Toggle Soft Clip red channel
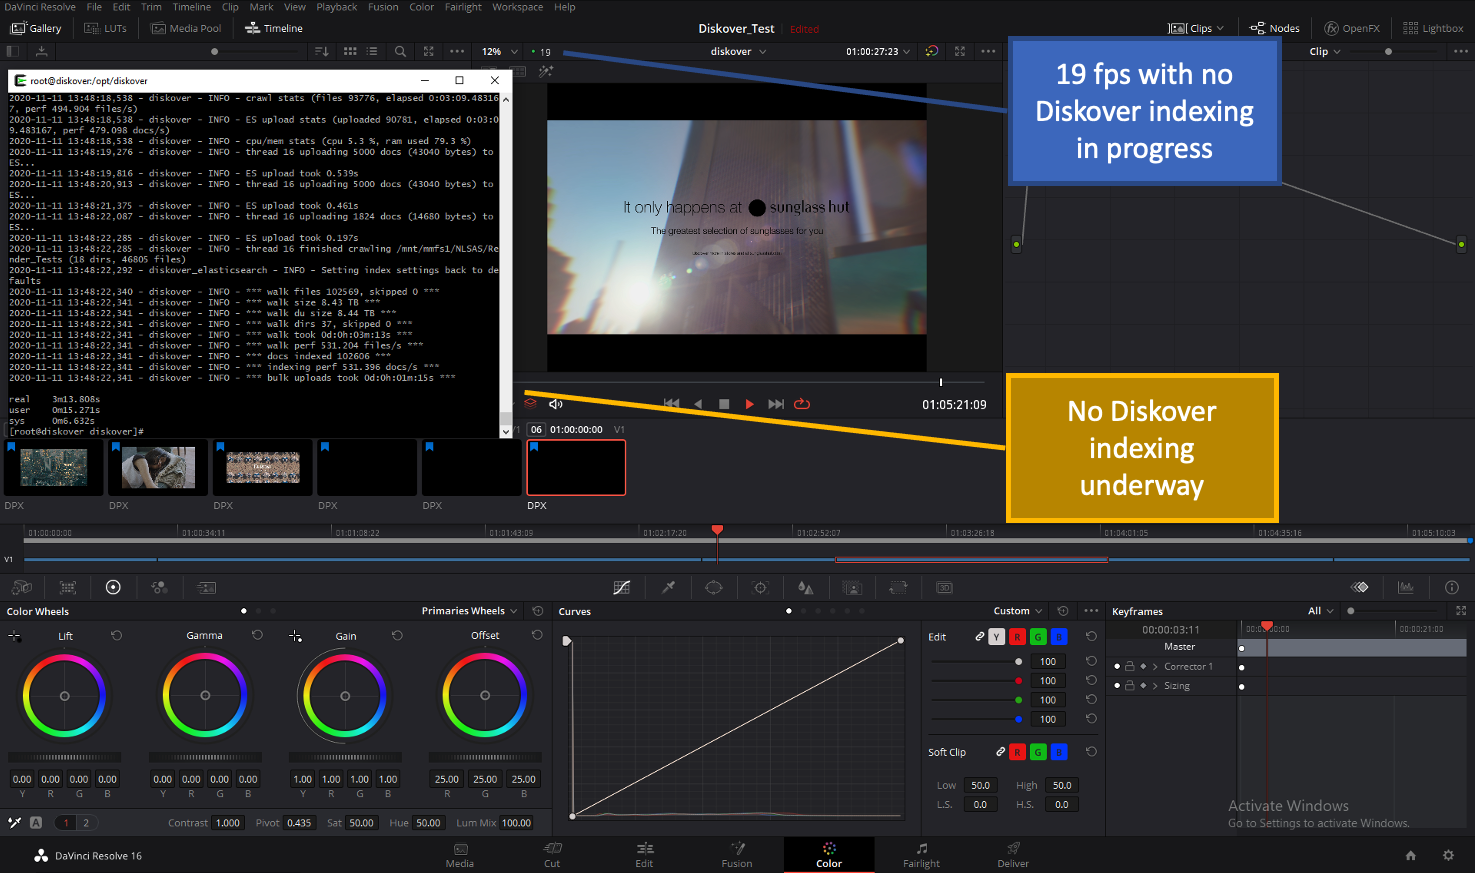 pyautogui.click(x=1017, y=752)
